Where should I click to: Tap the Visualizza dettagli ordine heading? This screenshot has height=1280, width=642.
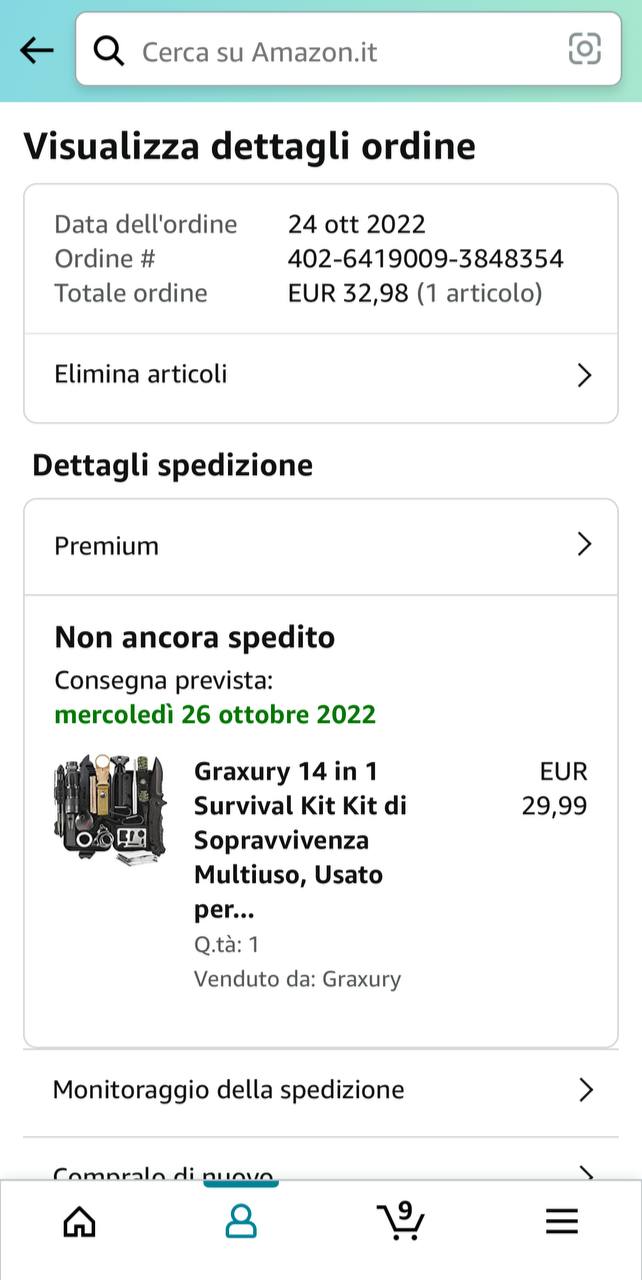tap(249, 146)
